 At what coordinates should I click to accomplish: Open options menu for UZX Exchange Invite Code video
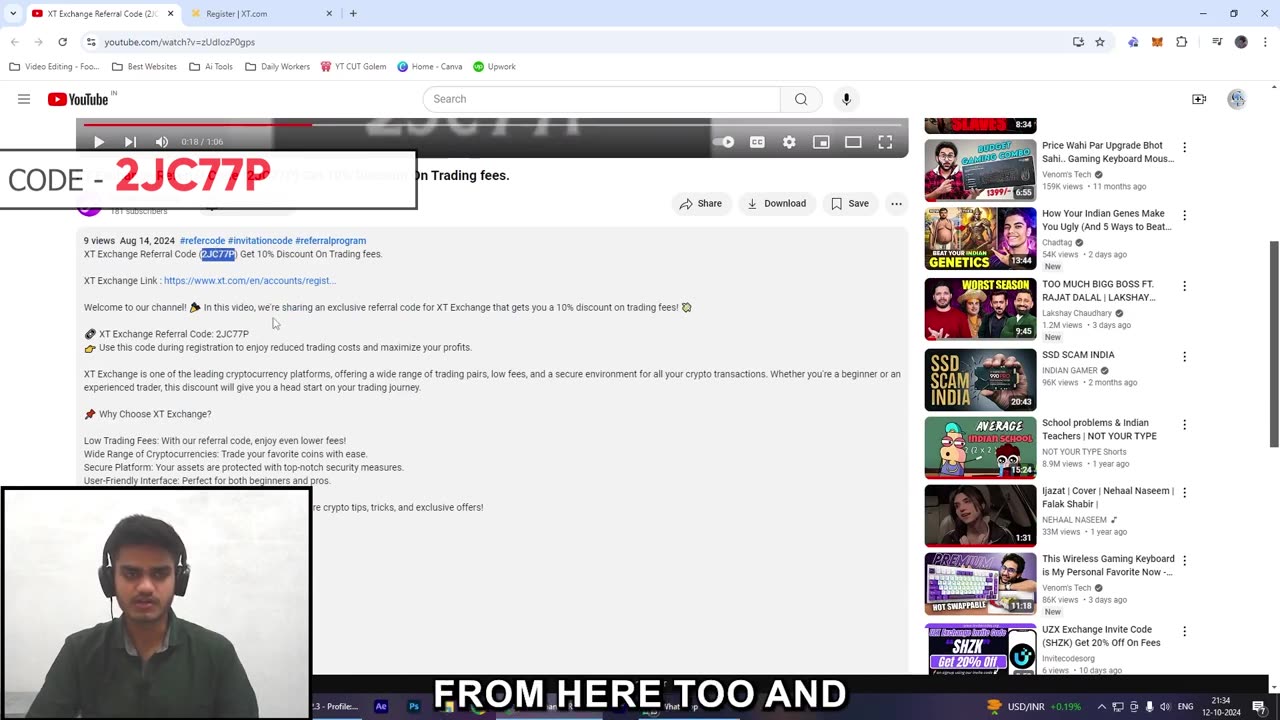tap(1184, 632)
